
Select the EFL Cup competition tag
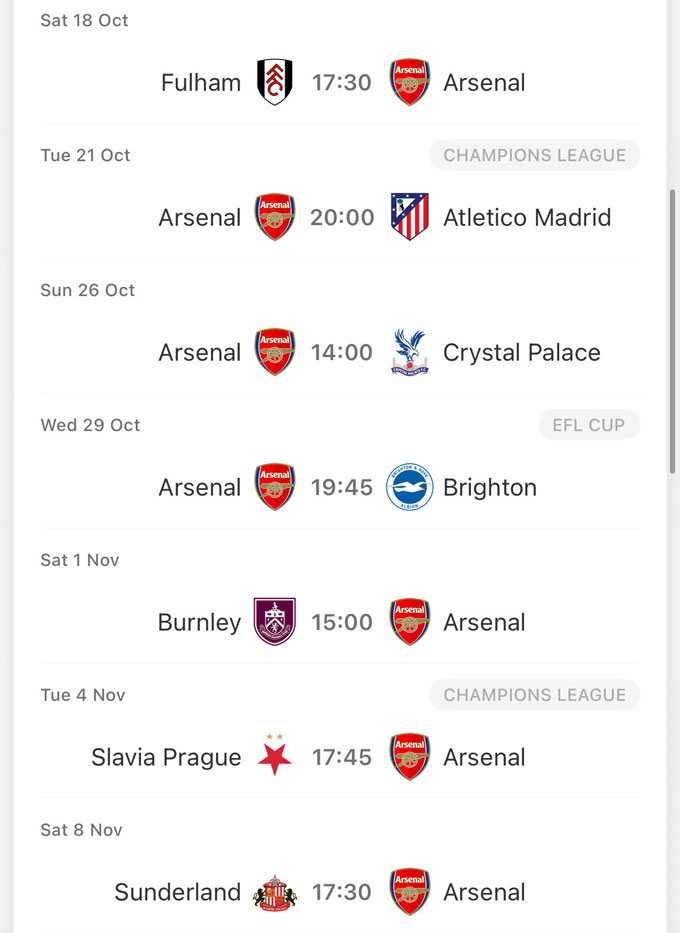(588, 425)
